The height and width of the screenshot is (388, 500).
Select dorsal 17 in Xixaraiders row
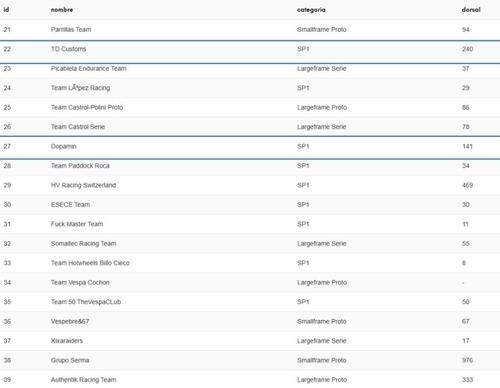pos(466,341)
